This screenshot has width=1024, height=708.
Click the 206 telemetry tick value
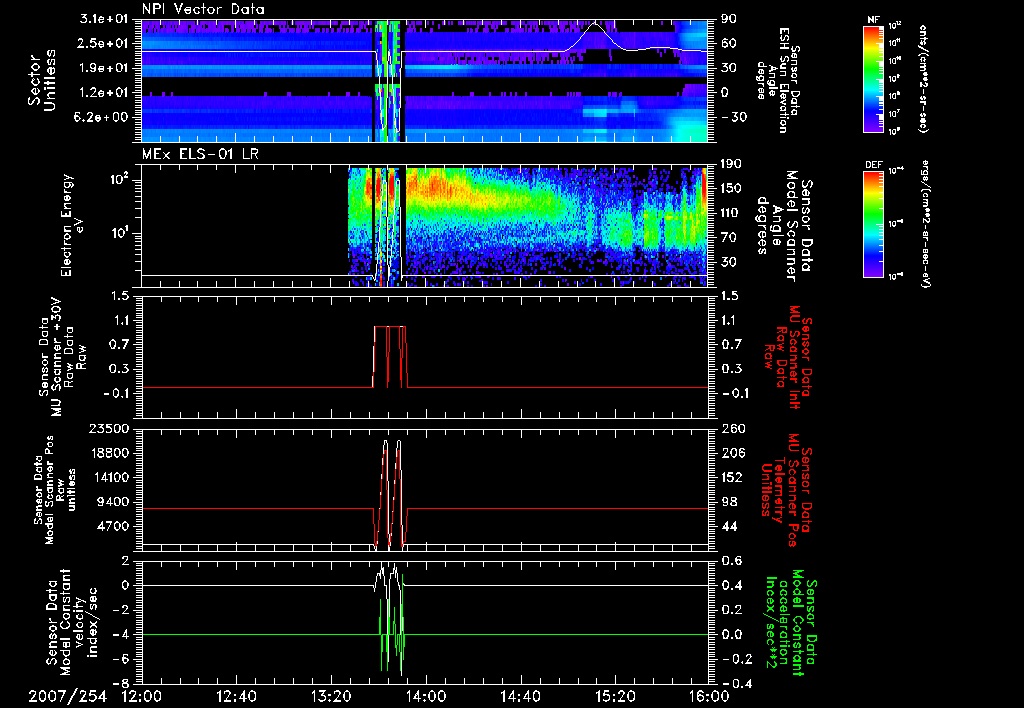tap(732, 453)
